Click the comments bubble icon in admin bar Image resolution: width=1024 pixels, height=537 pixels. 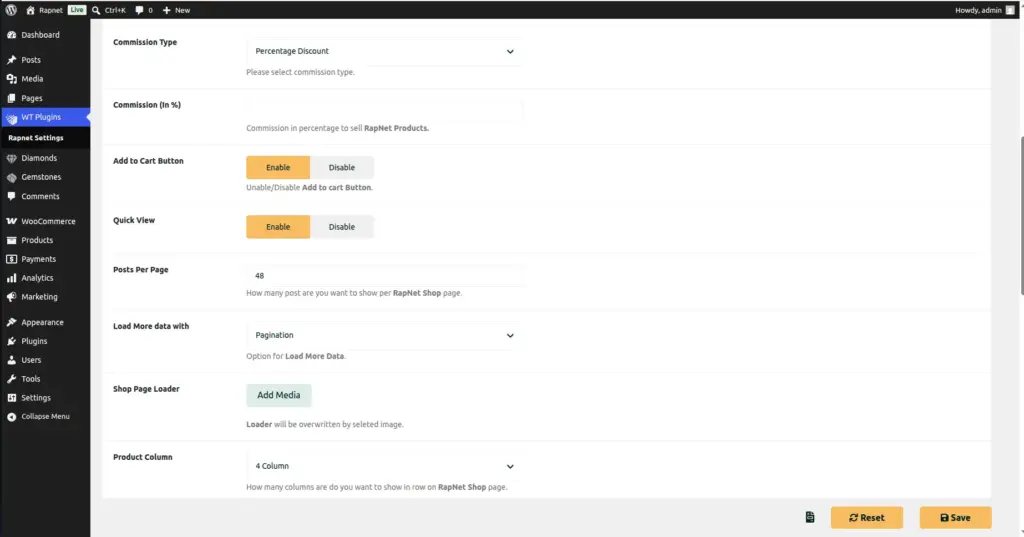pos(139,10)
